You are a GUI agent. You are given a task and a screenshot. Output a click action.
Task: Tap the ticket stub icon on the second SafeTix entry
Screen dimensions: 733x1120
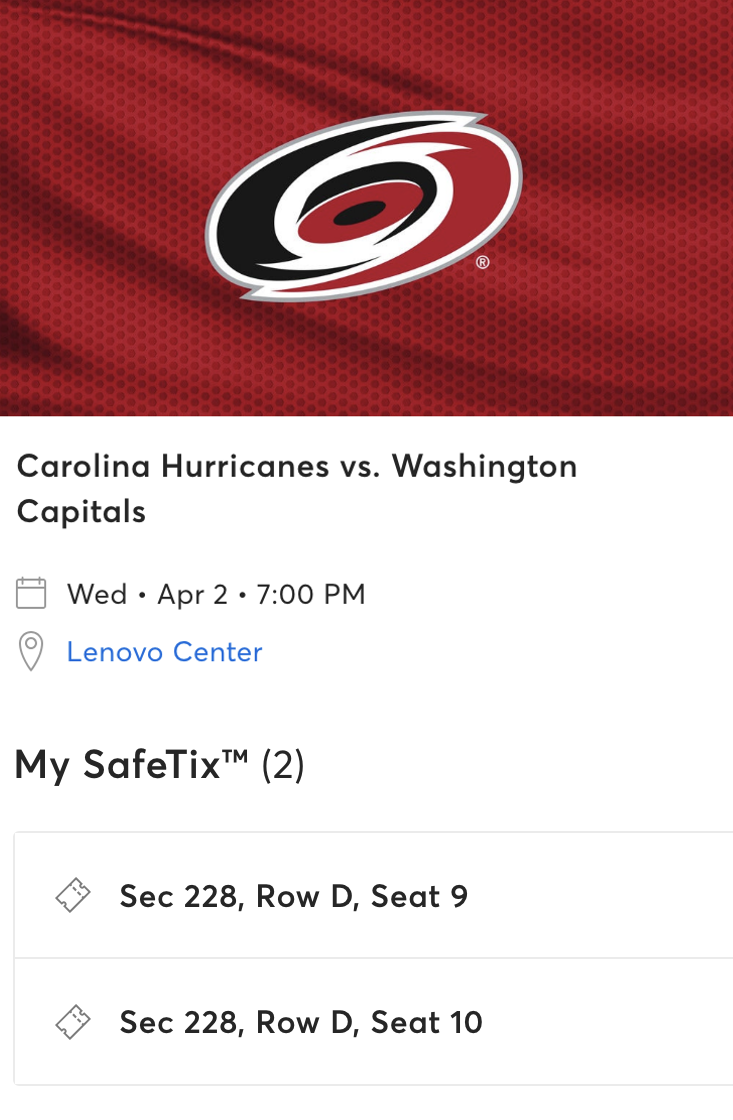tap(71, 1022)
